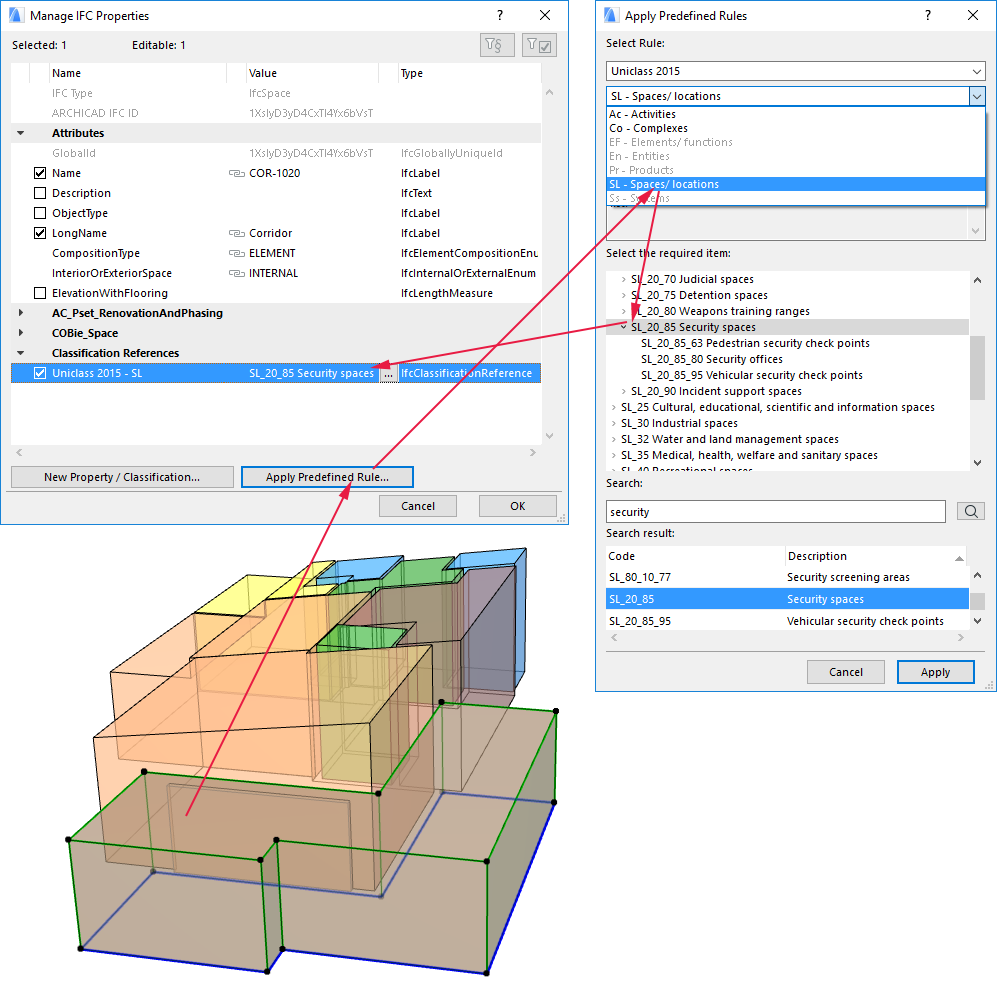Select SL_20_80 Weapons training ranges
This screenshot has height=982, width=997.
coord(720,311)
